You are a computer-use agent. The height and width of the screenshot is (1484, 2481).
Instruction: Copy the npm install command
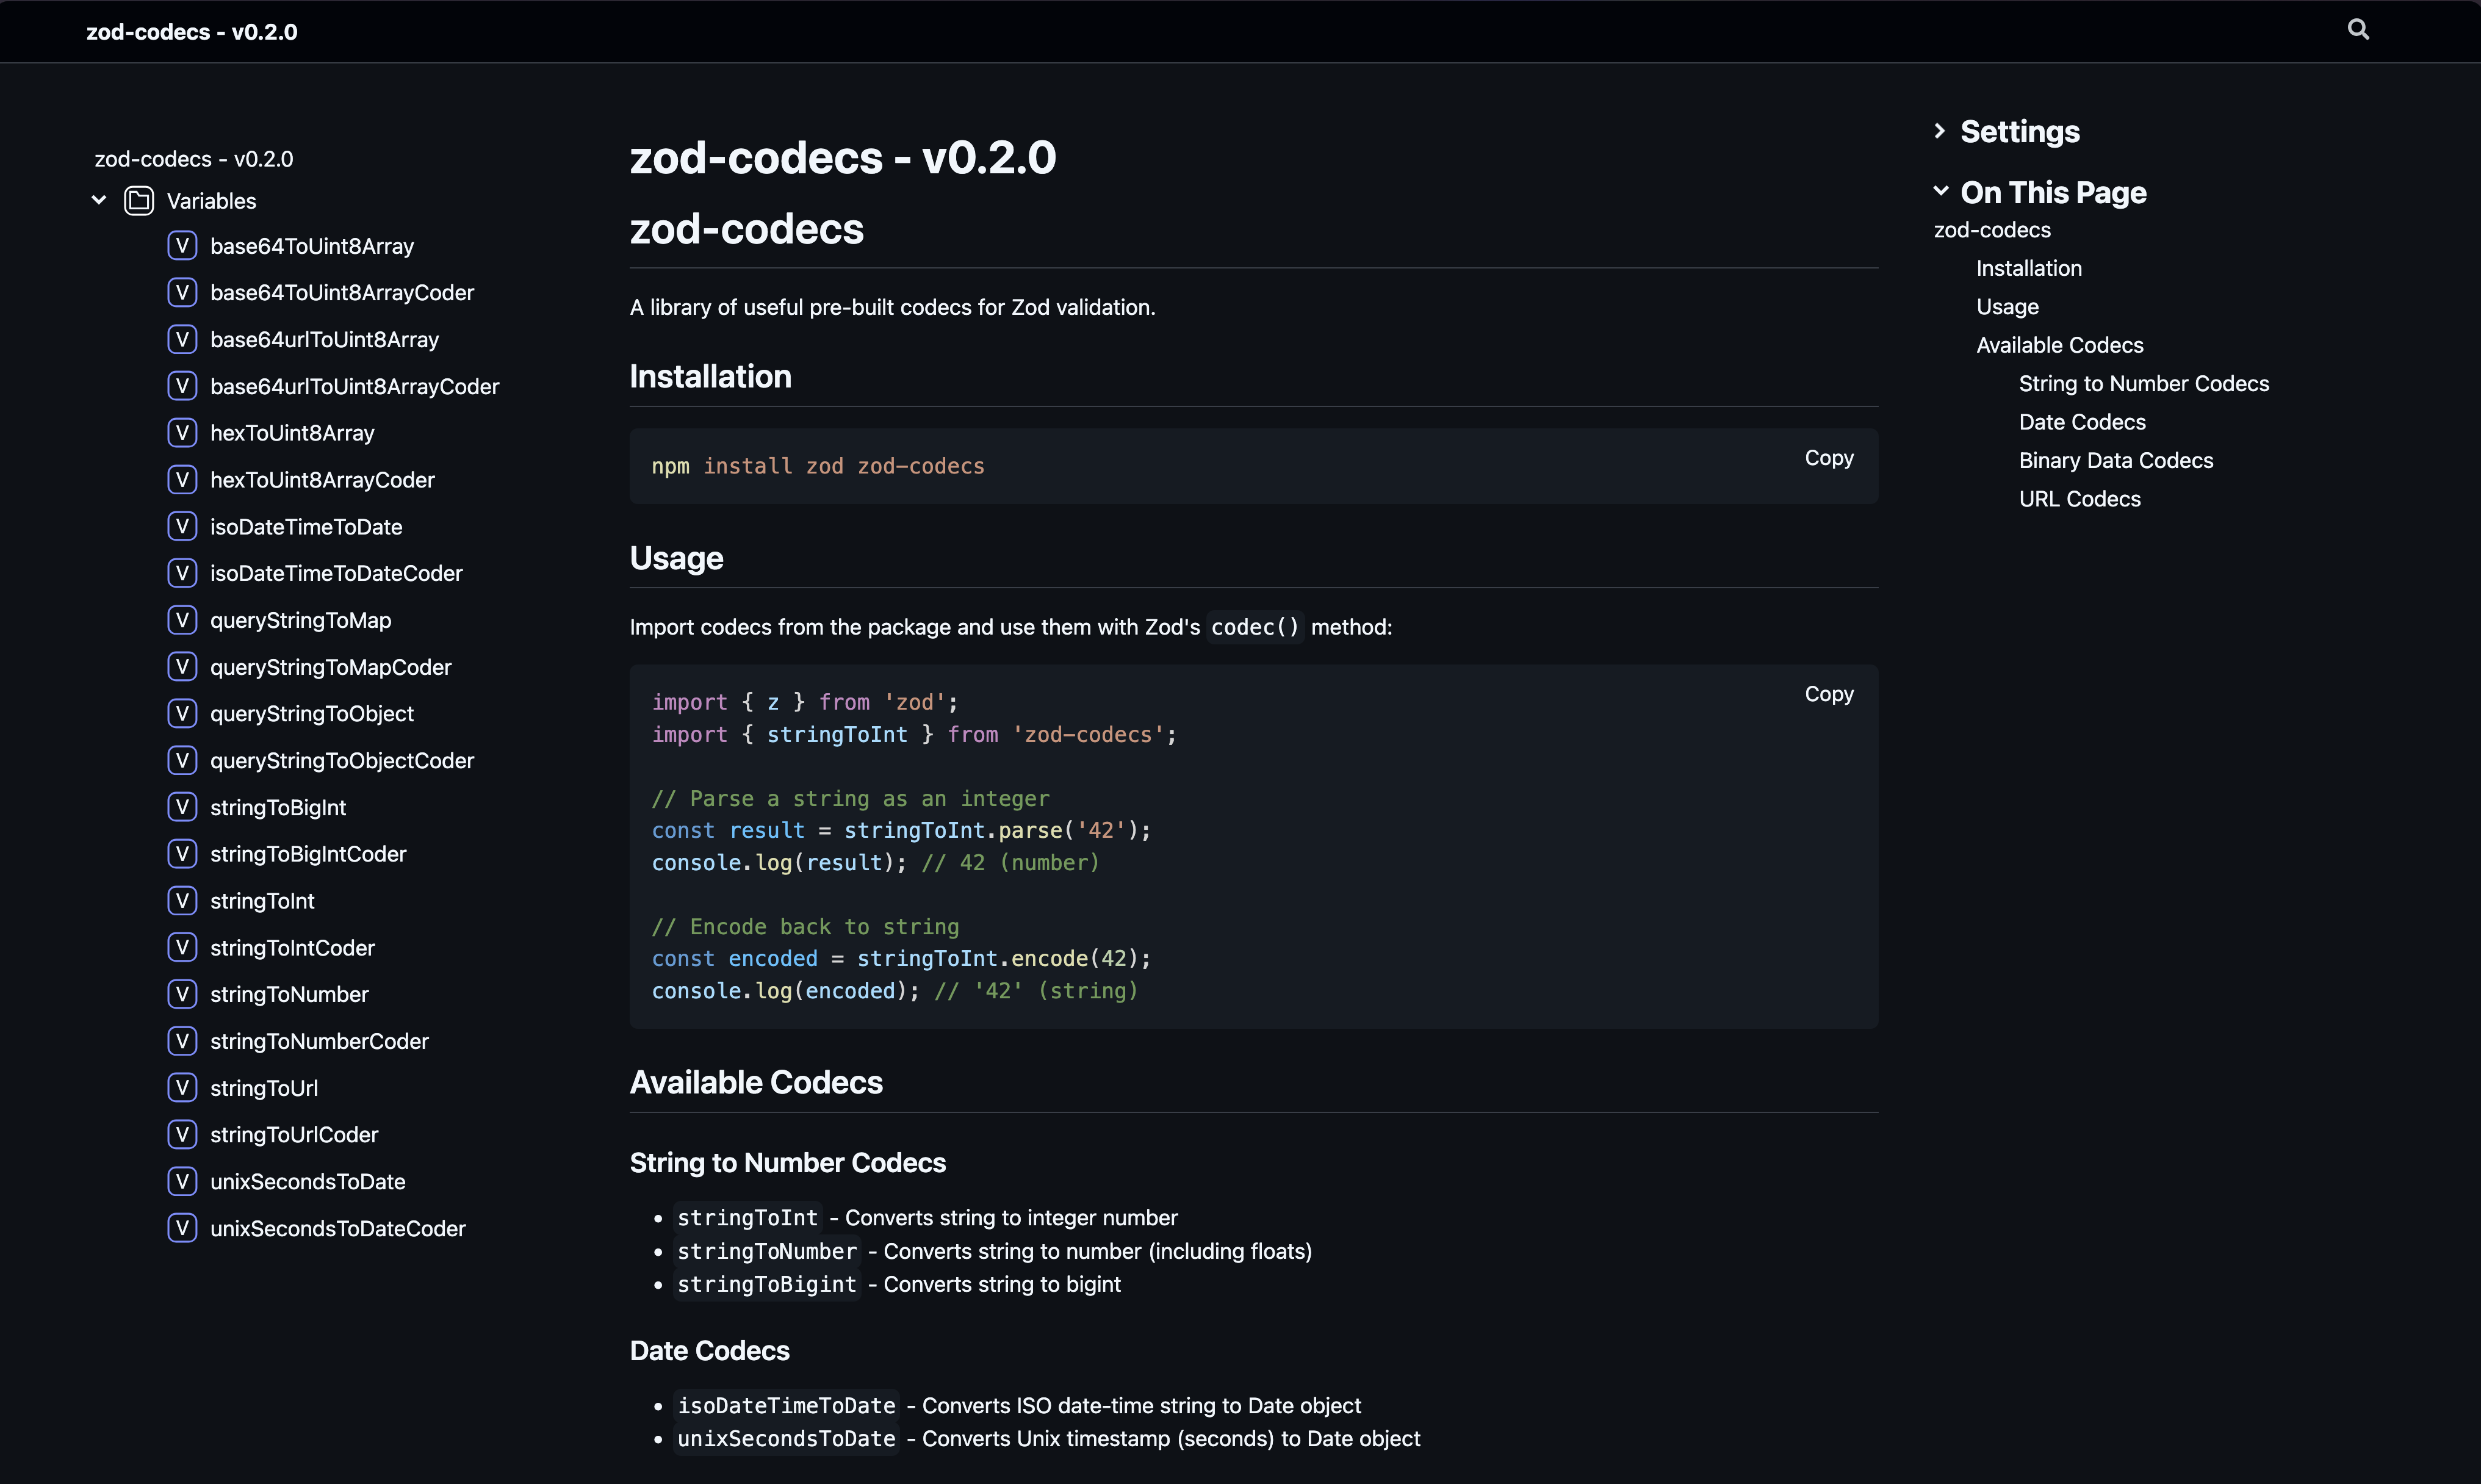(x=1828, y=457)
